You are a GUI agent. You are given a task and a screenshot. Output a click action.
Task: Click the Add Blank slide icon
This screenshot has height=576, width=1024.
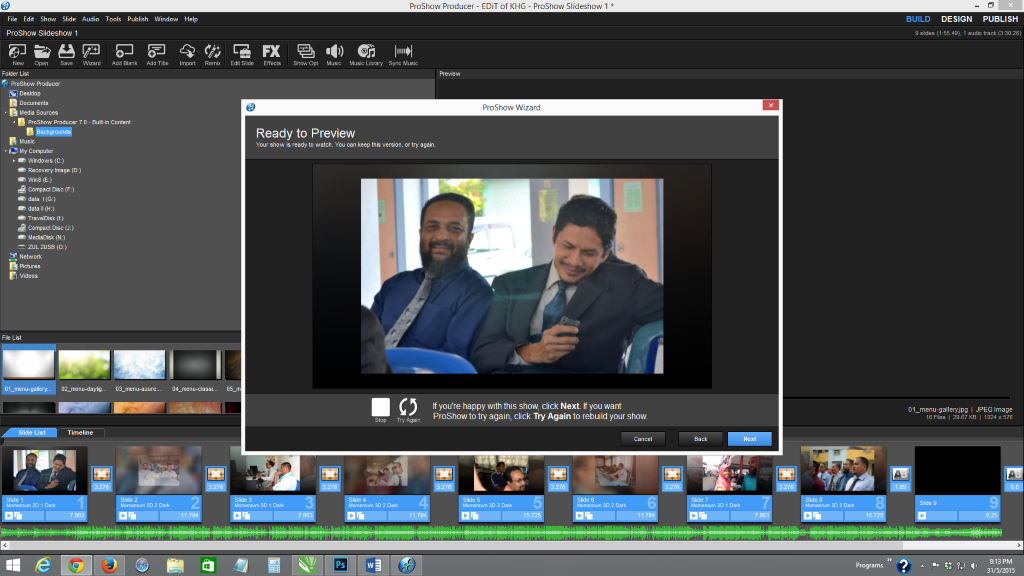[124, 54]
